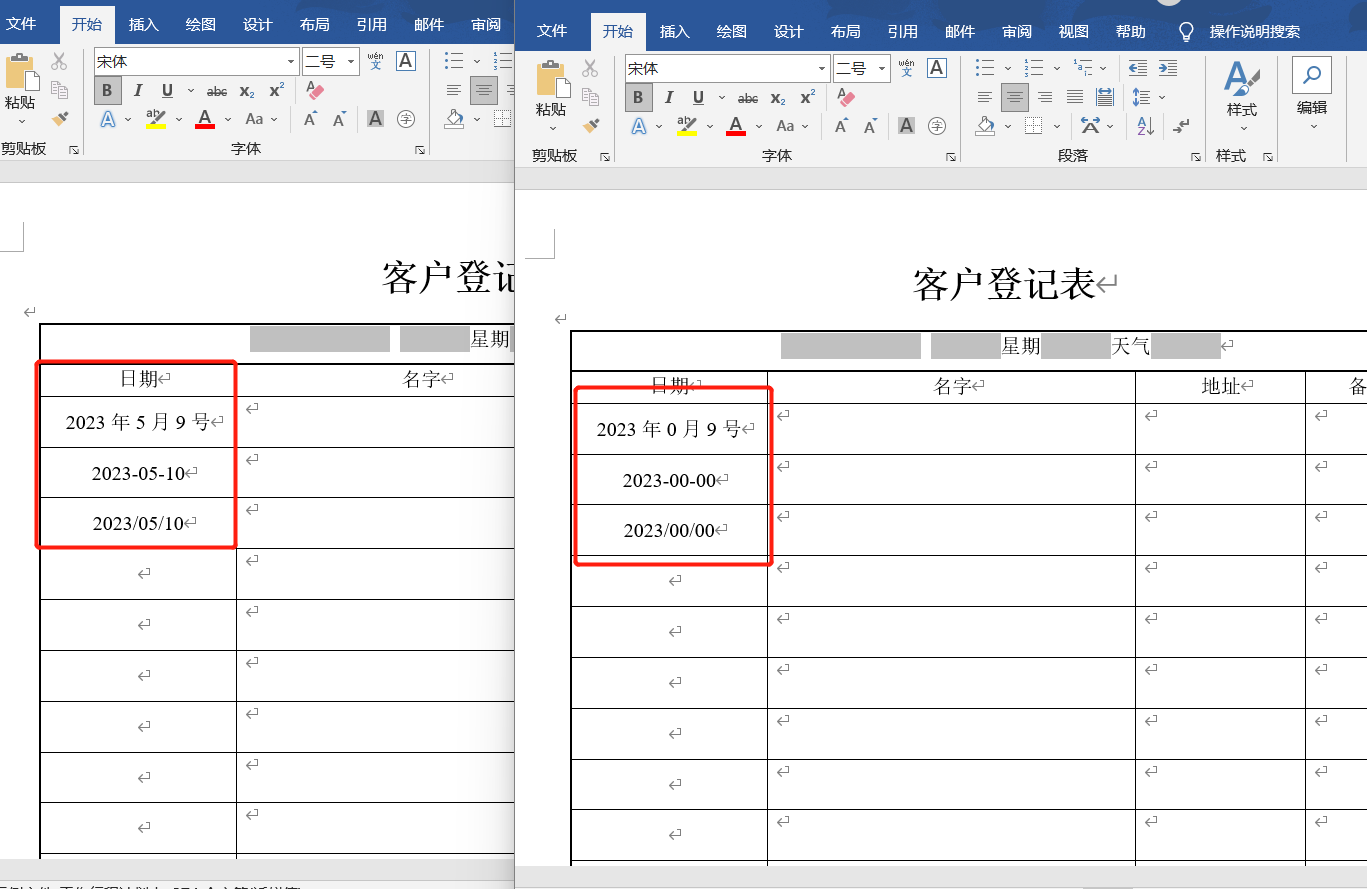Open the font size dropdown in left window
The width and height of the screenshot is (1367, 889).
[351, 62]
